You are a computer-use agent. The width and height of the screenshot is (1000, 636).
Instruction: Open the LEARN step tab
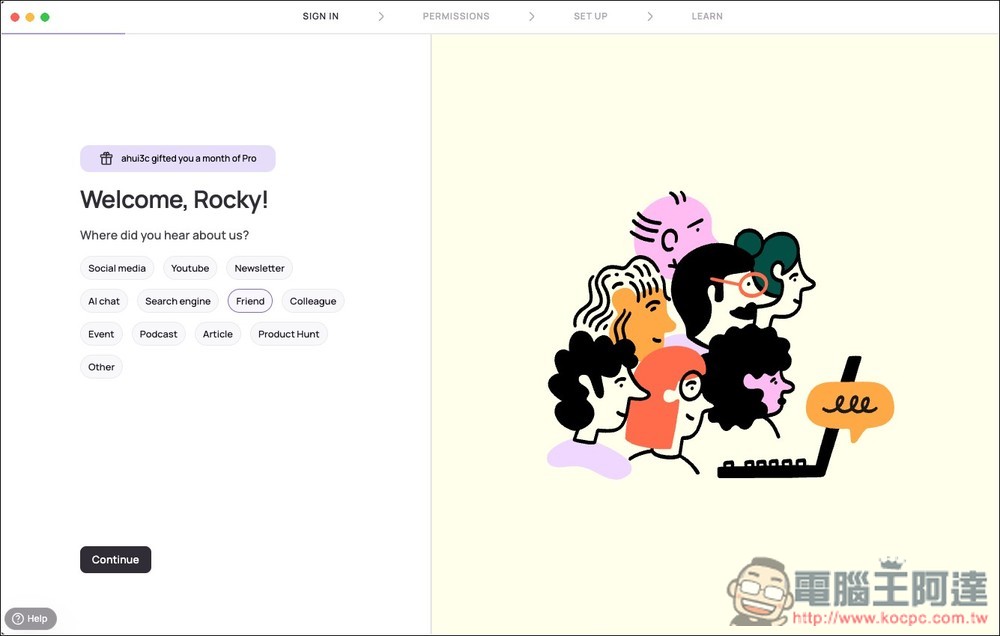pyautogui.click(x=707, y=17)
